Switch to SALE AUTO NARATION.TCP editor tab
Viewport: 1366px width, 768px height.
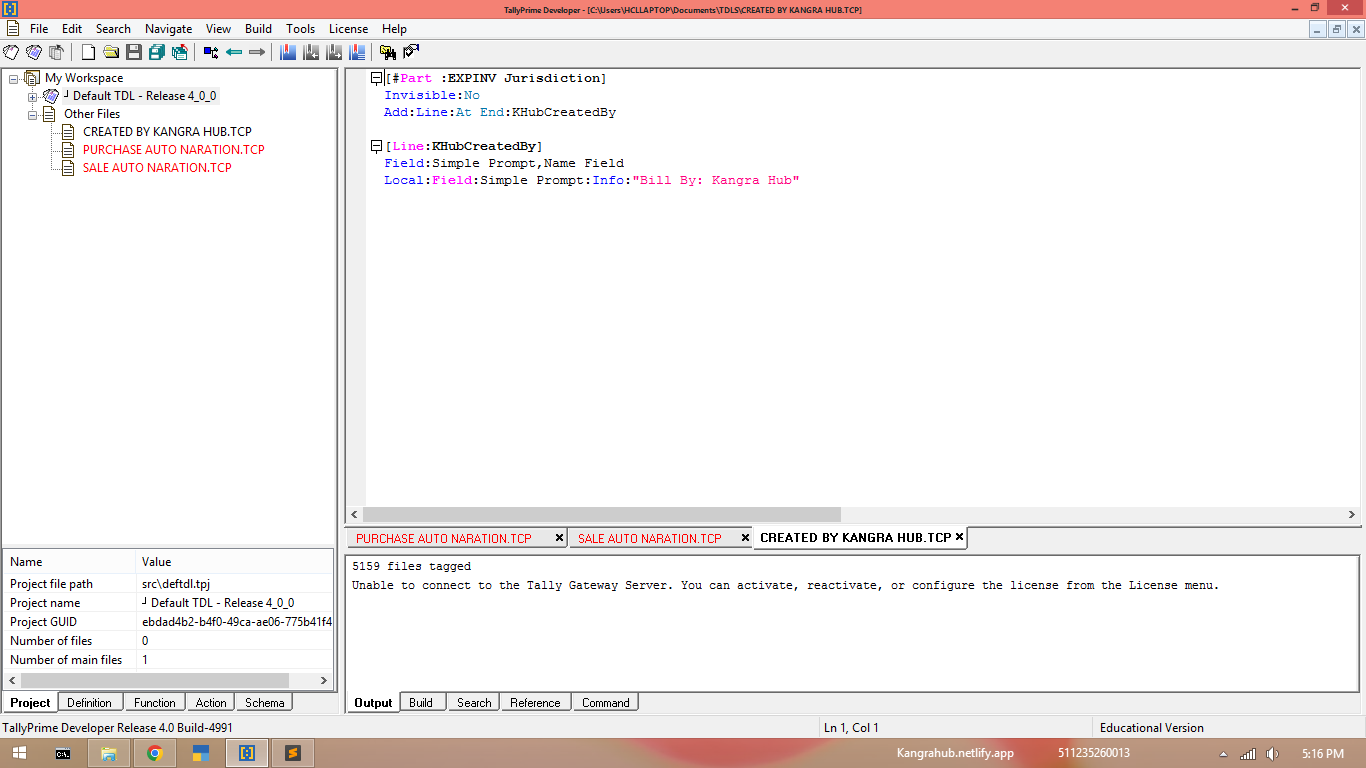click(x=650, y=538)
